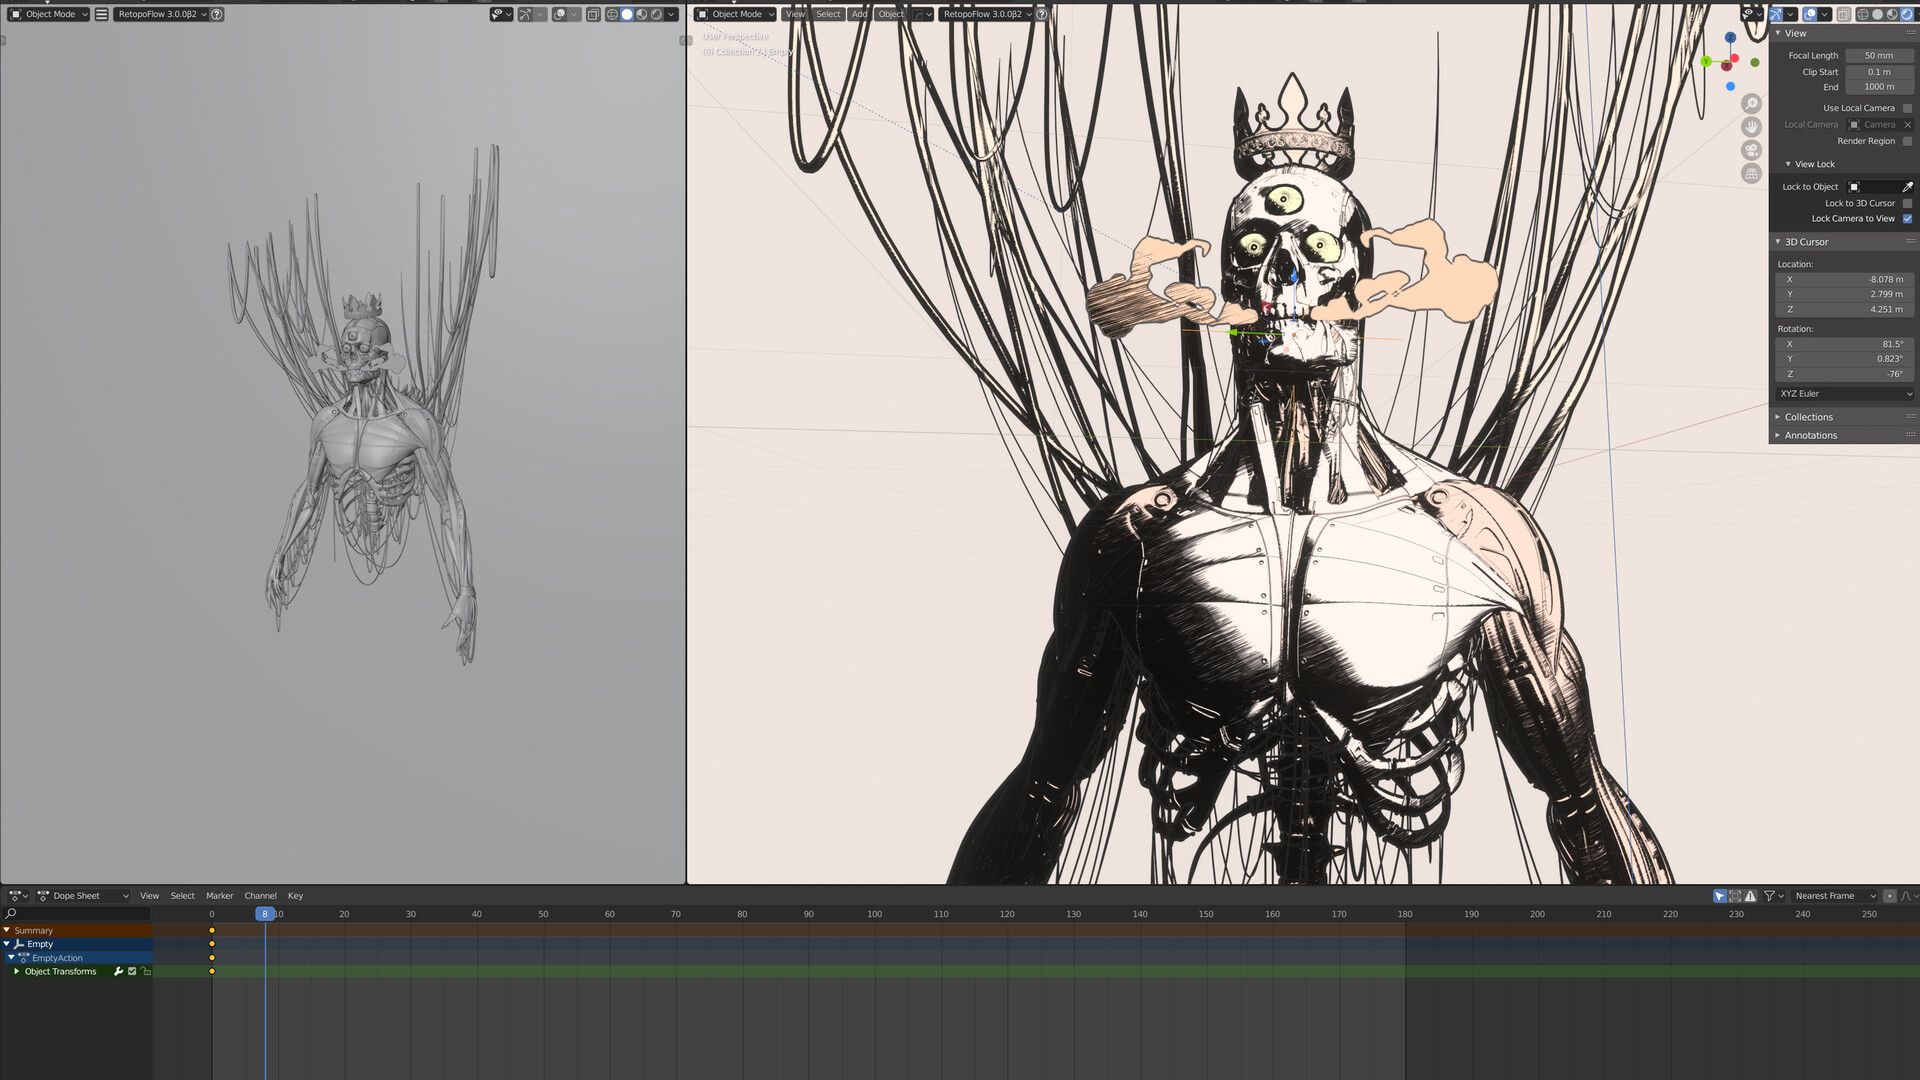Image resolution: width=1920 pixels, height=1080 pixels.
Task: Collapse the EmptyAction channel group
Action: (10, 957)
